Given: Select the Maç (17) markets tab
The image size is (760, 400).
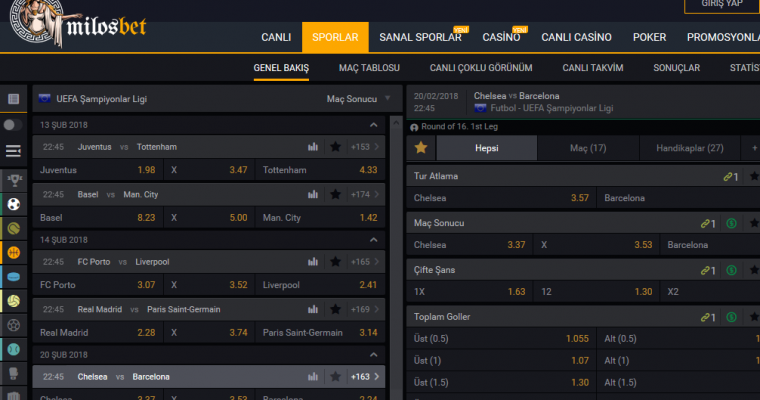Looking at the screenshot, I should [x=588, y=148].
